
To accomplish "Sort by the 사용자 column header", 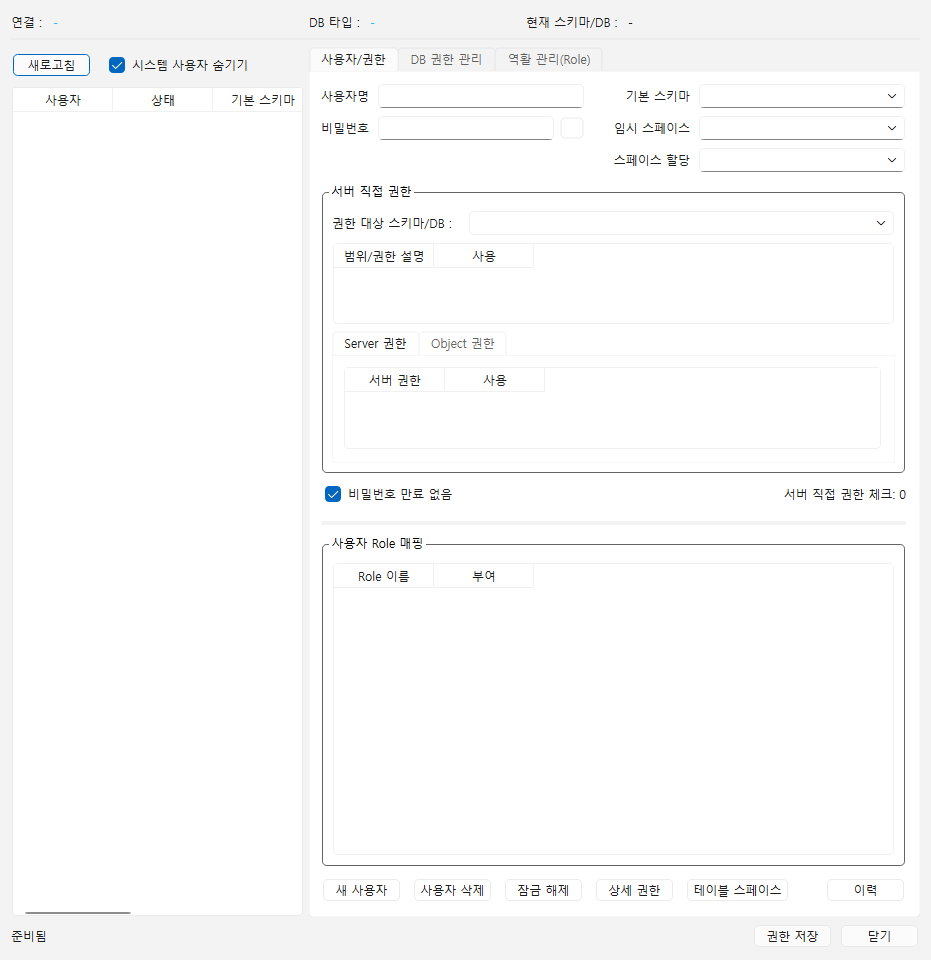I will coord(62,100).
